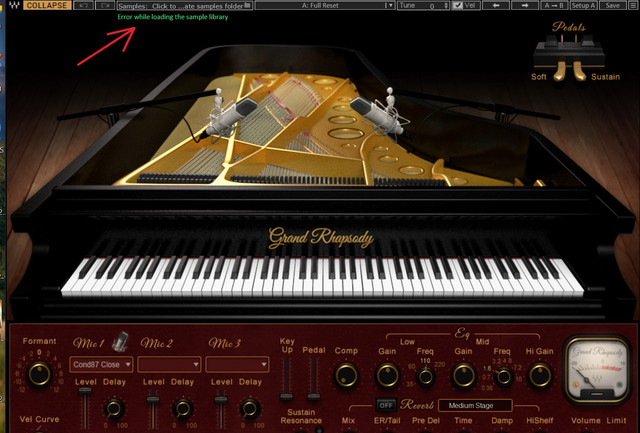
Task: Click the Mic 1 microphone icon
Action: (120, 342)
